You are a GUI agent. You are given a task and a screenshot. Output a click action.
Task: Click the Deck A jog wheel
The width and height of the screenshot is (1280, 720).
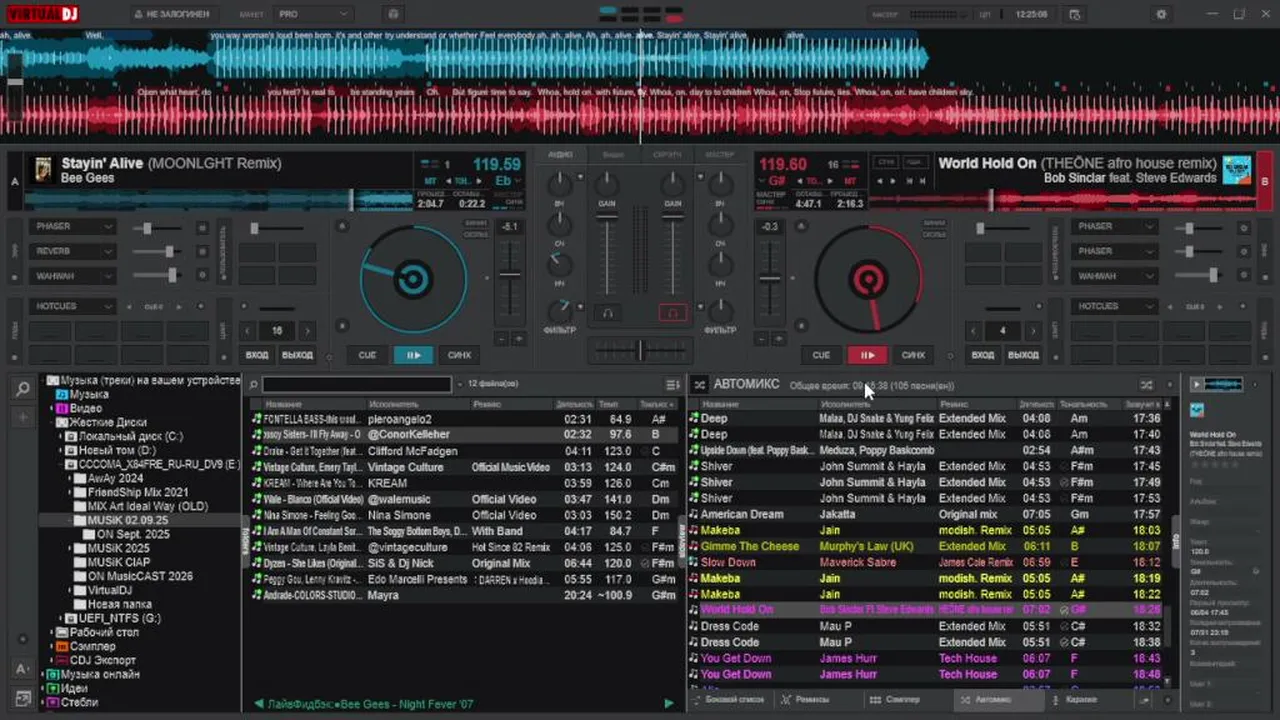pyautogui.click(x=412, y=279)
